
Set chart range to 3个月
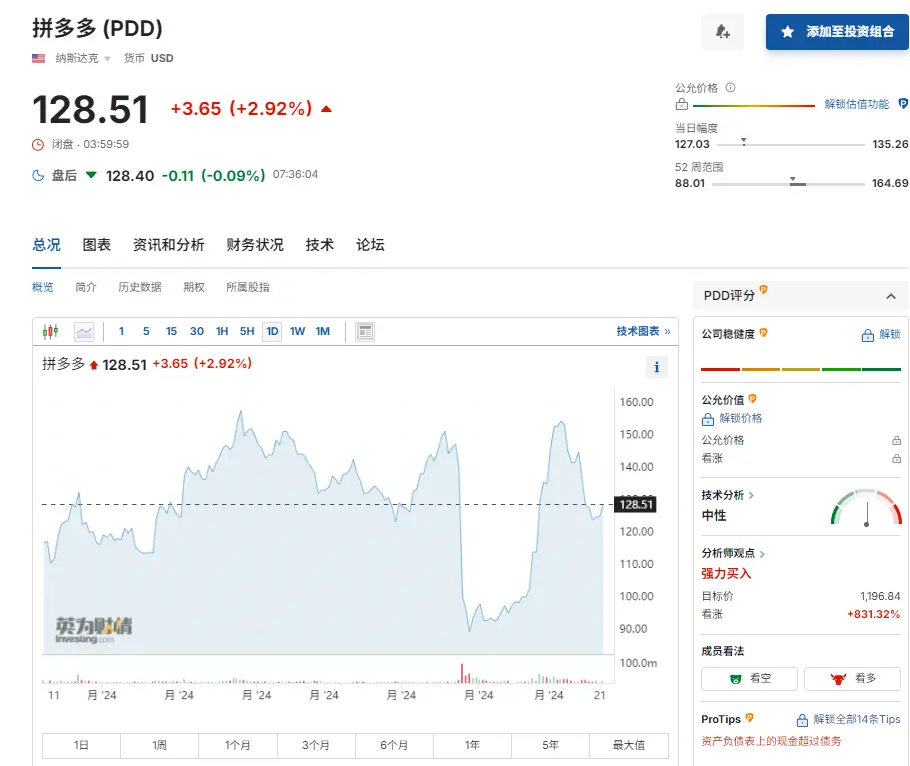point(316,745)
